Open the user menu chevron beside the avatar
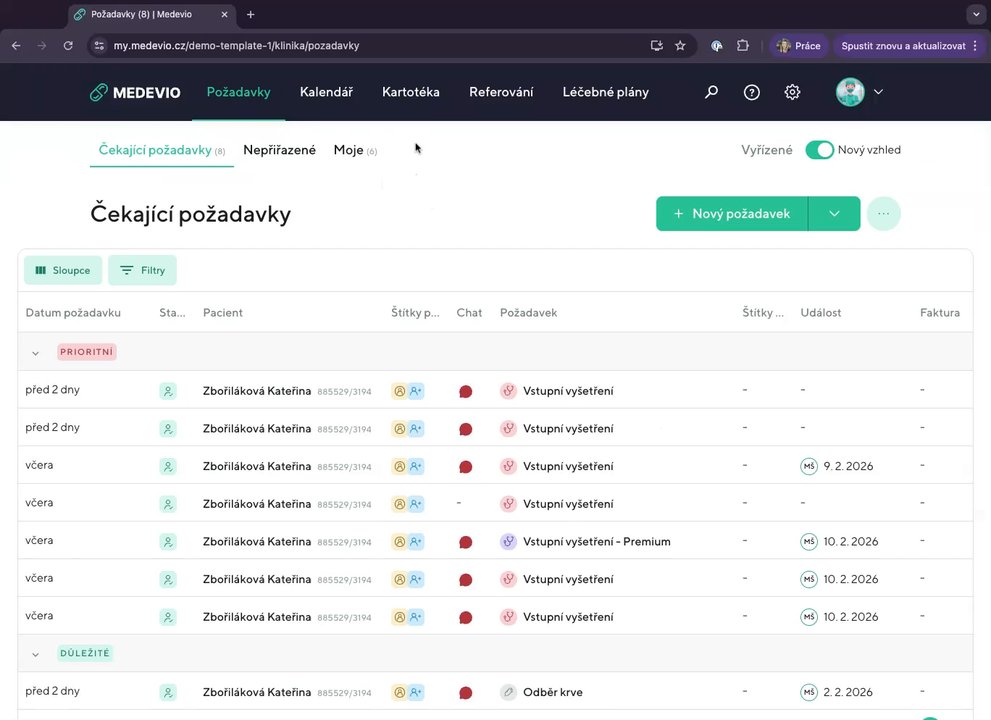This screenshot has height=720, width=991. tap(879, 92)
